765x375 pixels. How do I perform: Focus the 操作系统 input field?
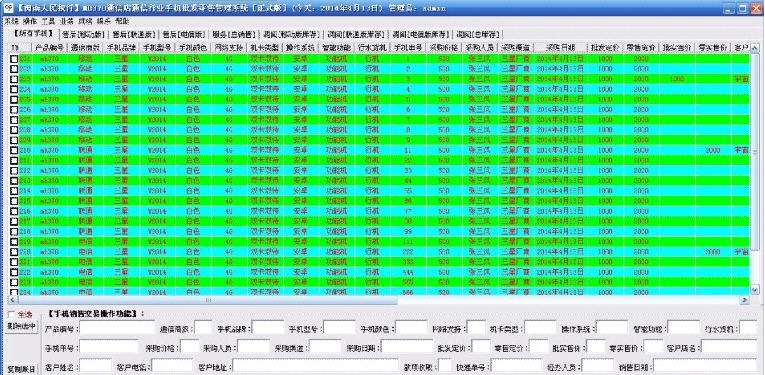tap(612, 328)
